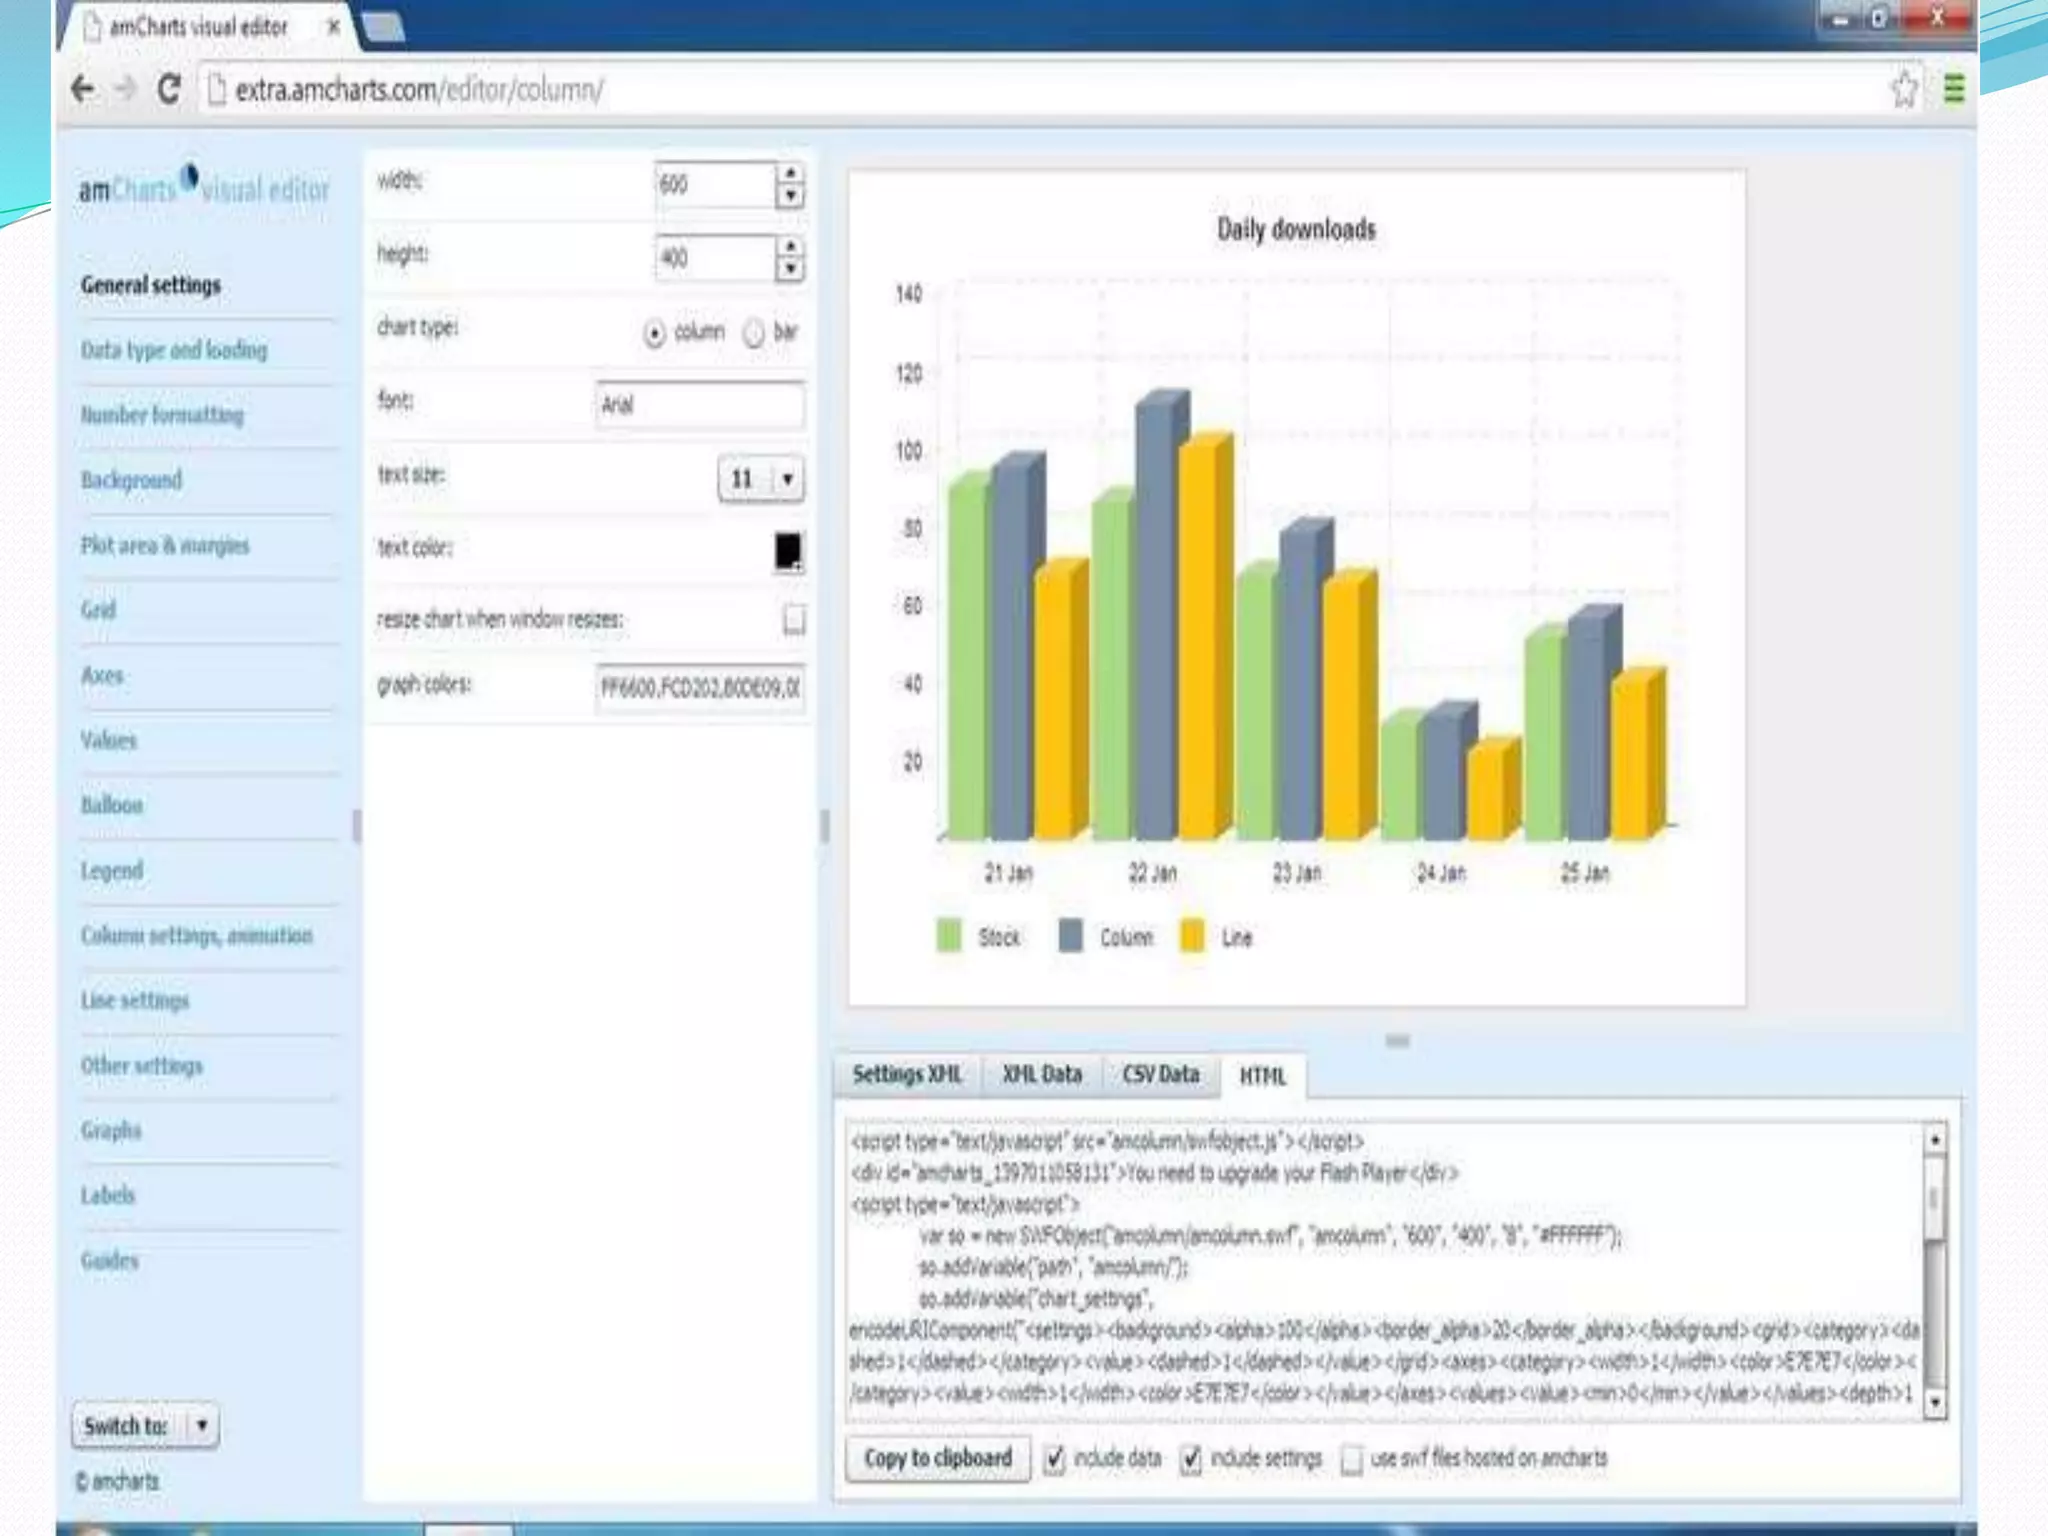Viewport: 2048px width, 1536px height.
Task: Open the black text color swatch
Action: point(788,551)
